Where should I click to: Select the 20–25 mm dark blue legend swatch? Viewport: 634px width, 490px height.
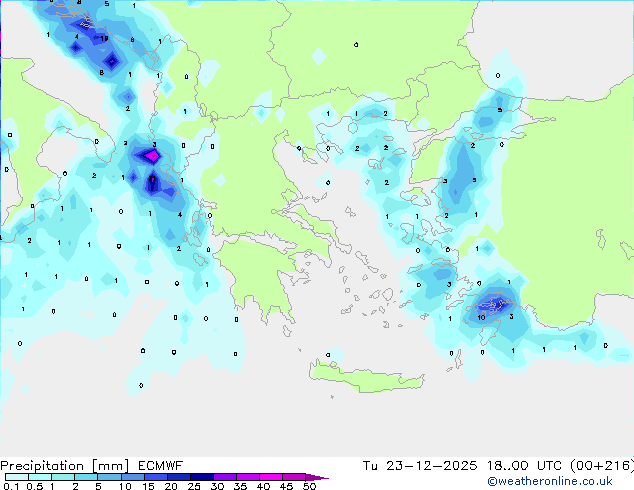pos(179,477)
